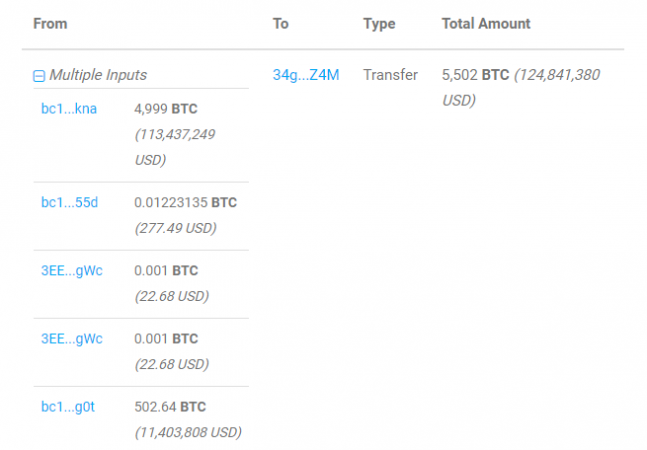Image resolution: width=647 pixels, height=450 pixels.
Task: Click the 5,502 BTC total amount
Action: 475,75
